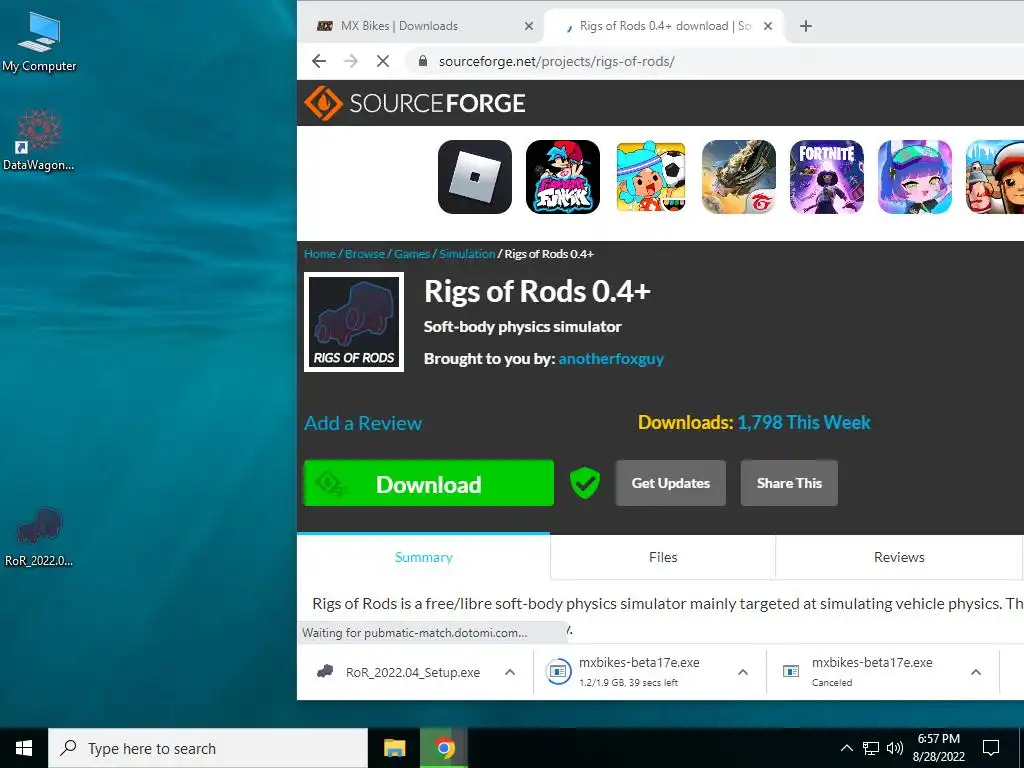Click the green shield checkmark icon
The height and width of the screenshot is (768, 1024).
pos(584,483)
